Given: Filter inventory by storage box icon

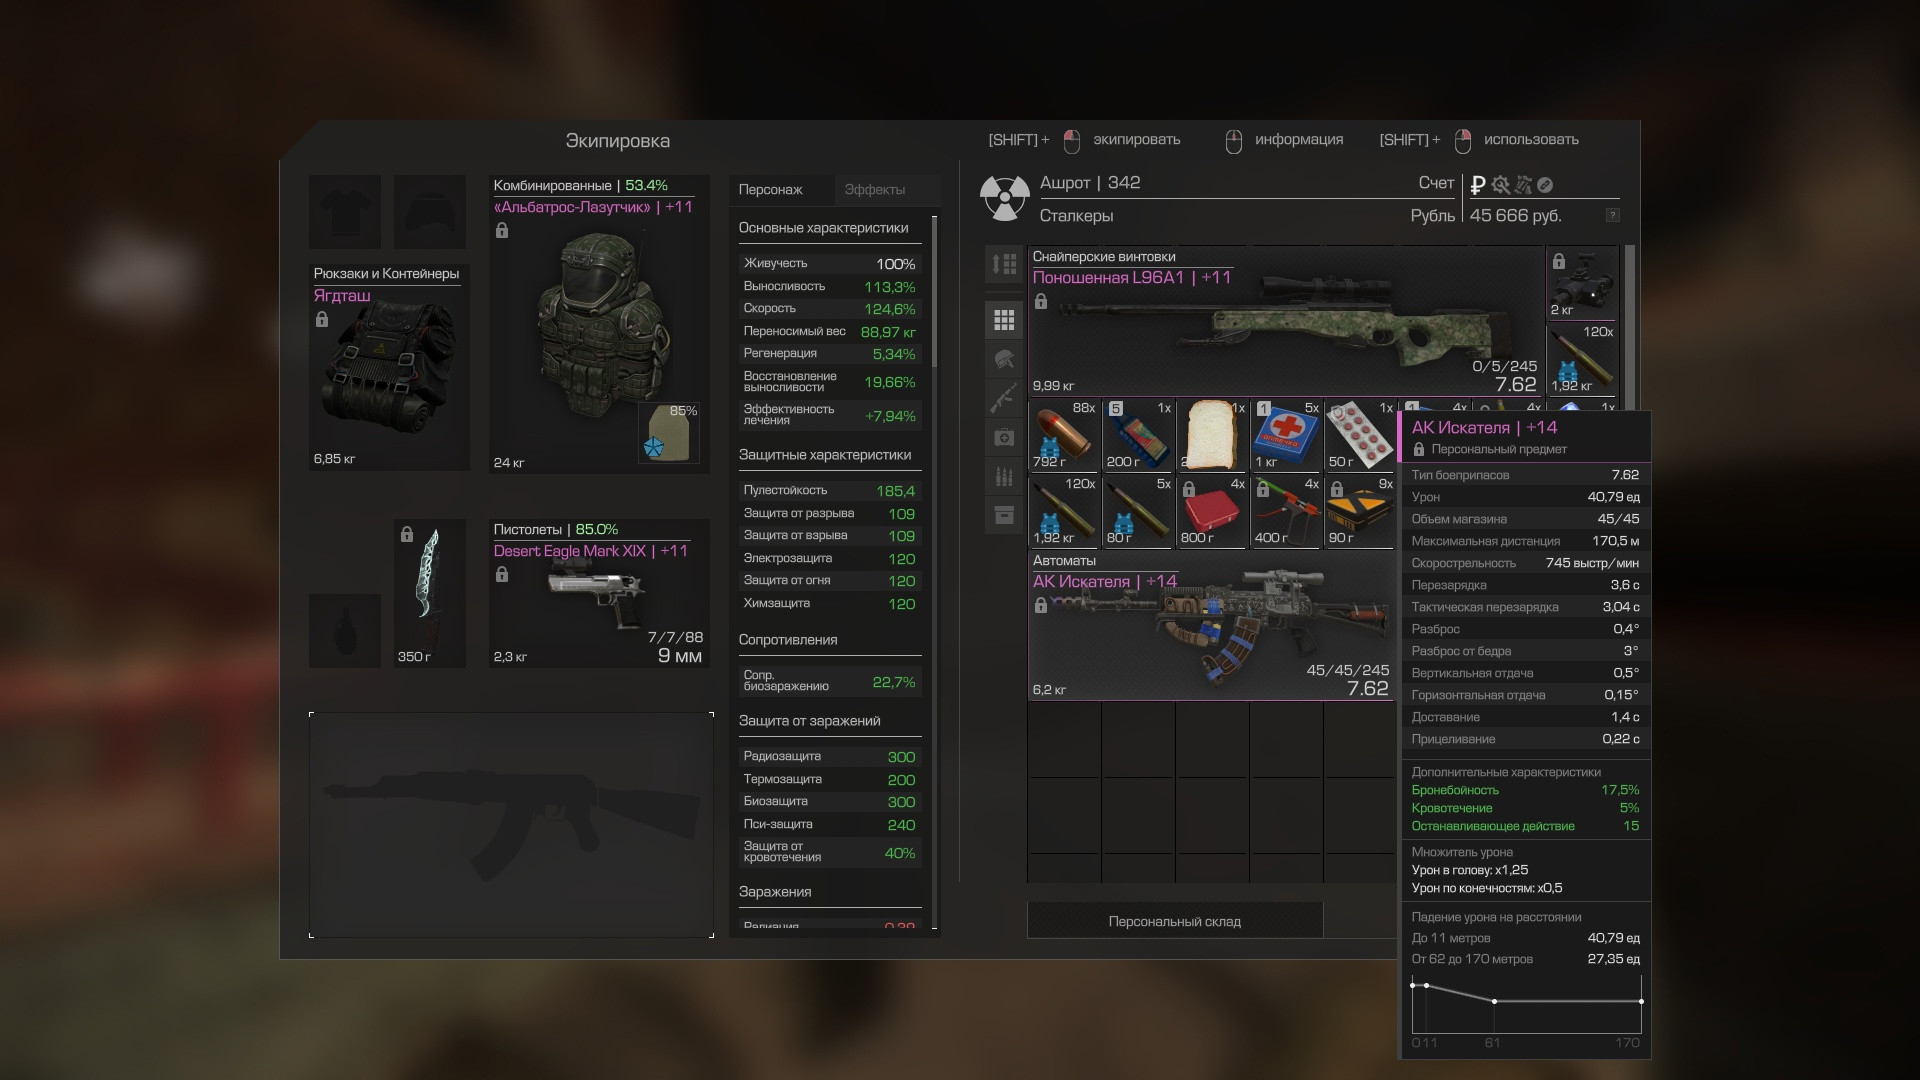Looking at the screenshot, I should point(1004,515).
